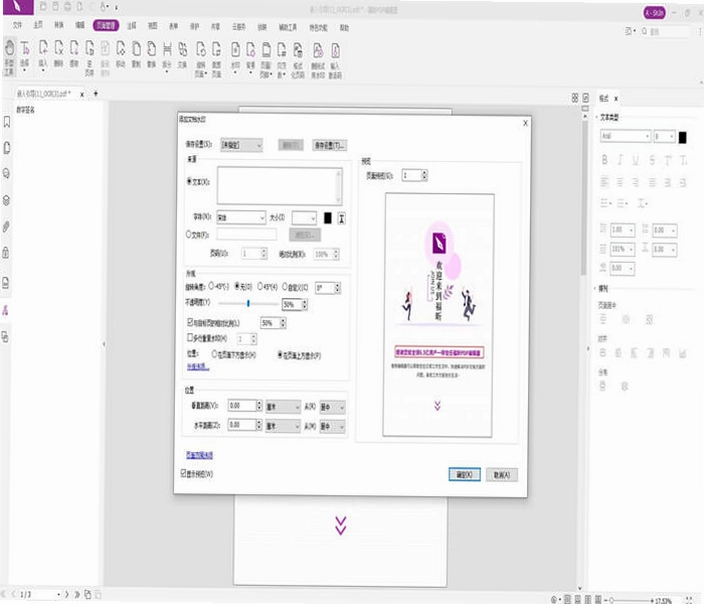704x604 pixels.
Task: Click the Underline icon in format panel
Action: tap(635, 160)
